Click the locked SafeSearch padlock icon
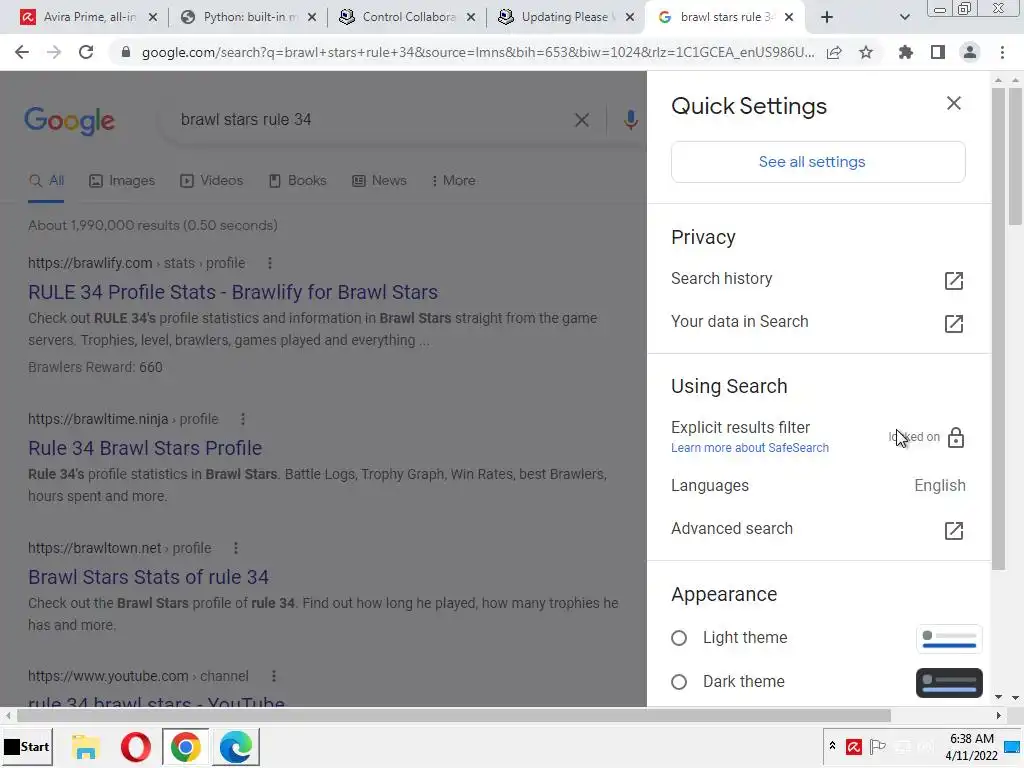1024x768 pixels. pyautogui.click(x=955, y=437)
